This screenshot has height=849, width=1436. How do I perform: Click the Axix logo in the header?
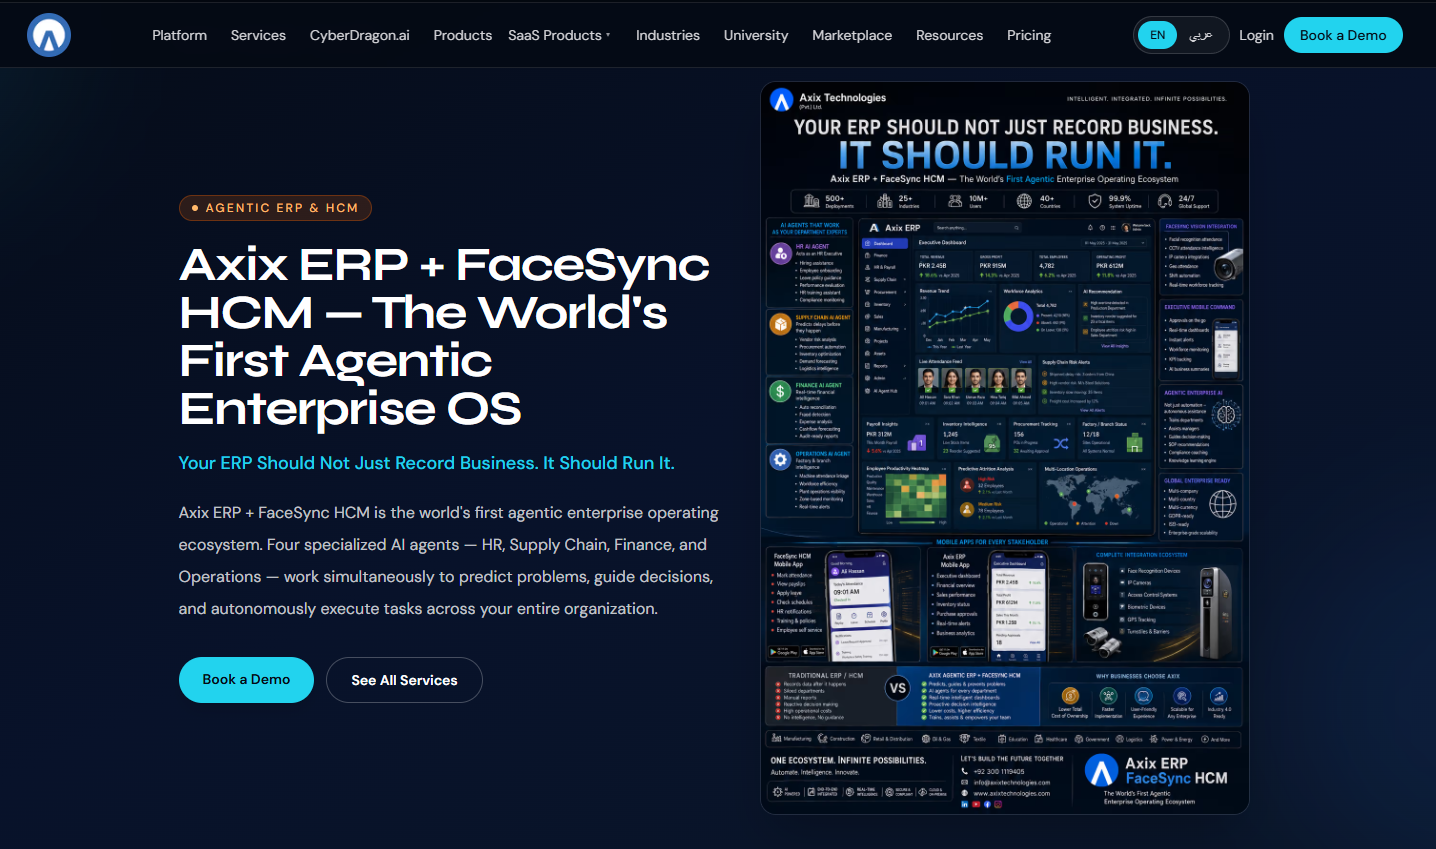tap(49, 35)
